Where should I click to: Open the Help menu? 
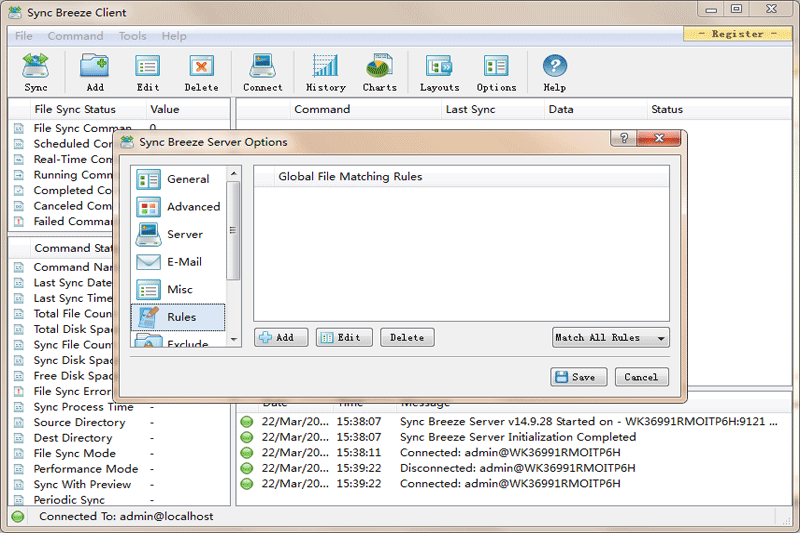(x=174, y=36)
